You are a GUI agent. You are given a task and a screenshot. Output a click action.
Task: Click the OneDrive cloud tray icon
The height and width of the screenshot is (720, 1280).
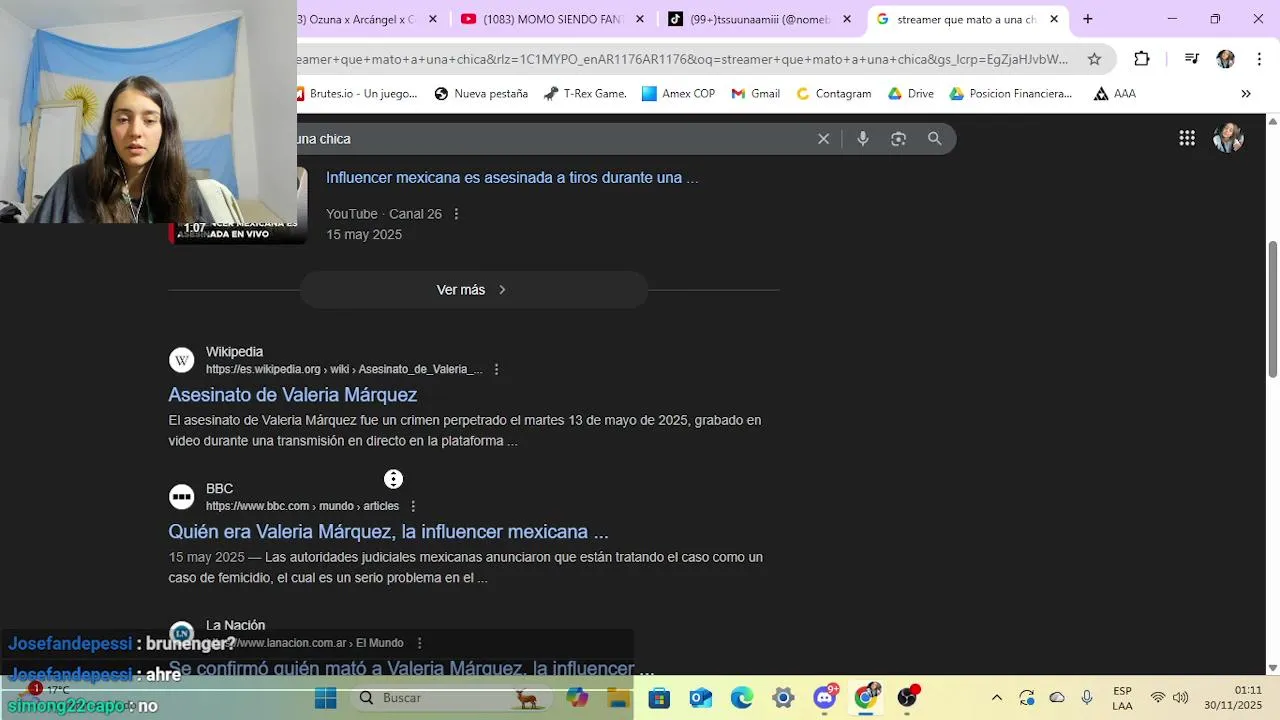tap(1057, 698)
